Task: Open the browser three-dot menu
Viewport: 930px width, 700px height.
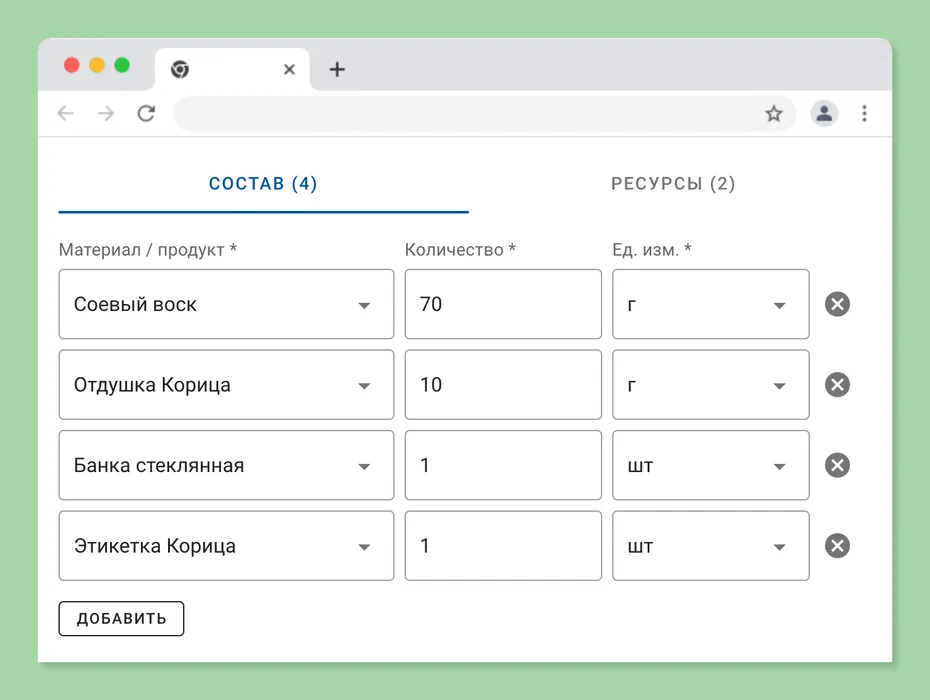Action: [x=864, y=113]
